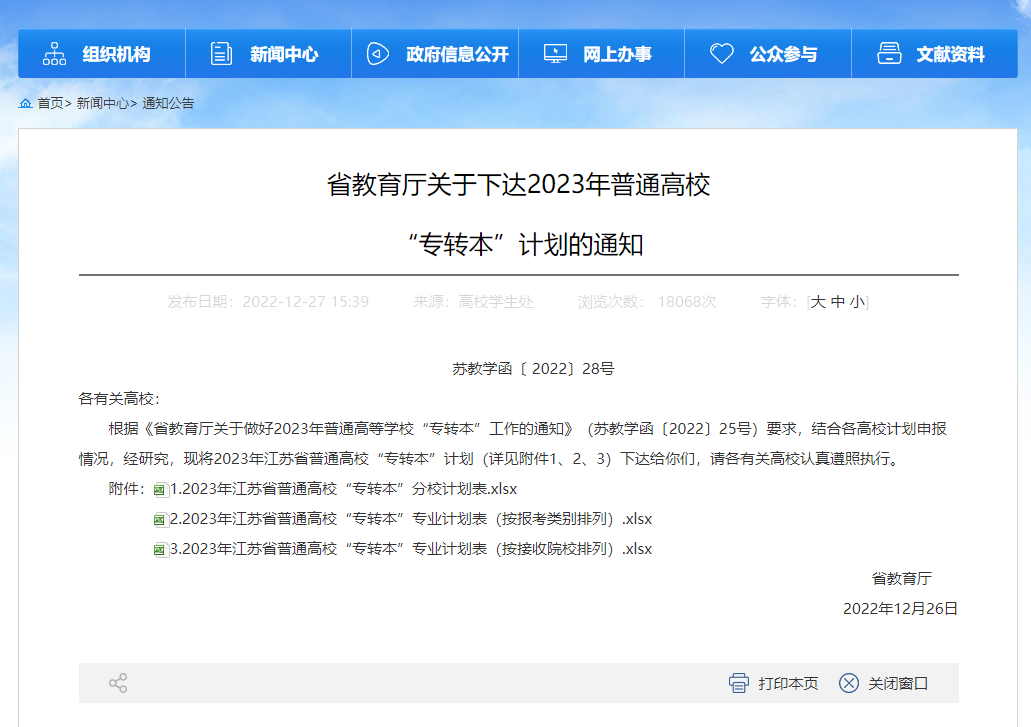Click the 文献资料 archive icon
Screen dimensions: 1031x727
tap(889, 54)
